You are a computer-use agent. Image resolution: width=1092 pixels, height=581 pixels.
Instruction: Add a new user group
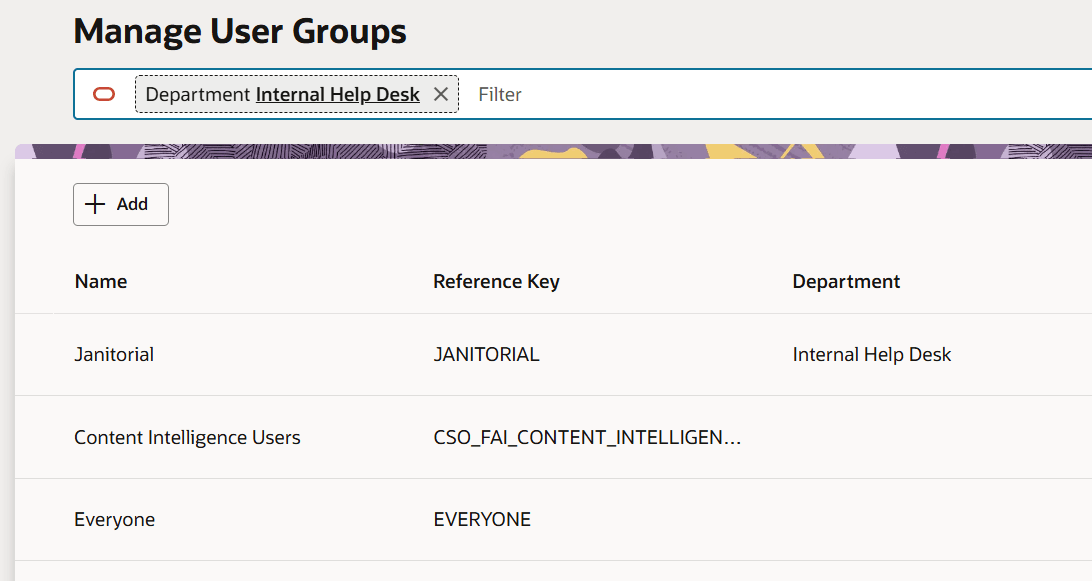coord(120,204)
